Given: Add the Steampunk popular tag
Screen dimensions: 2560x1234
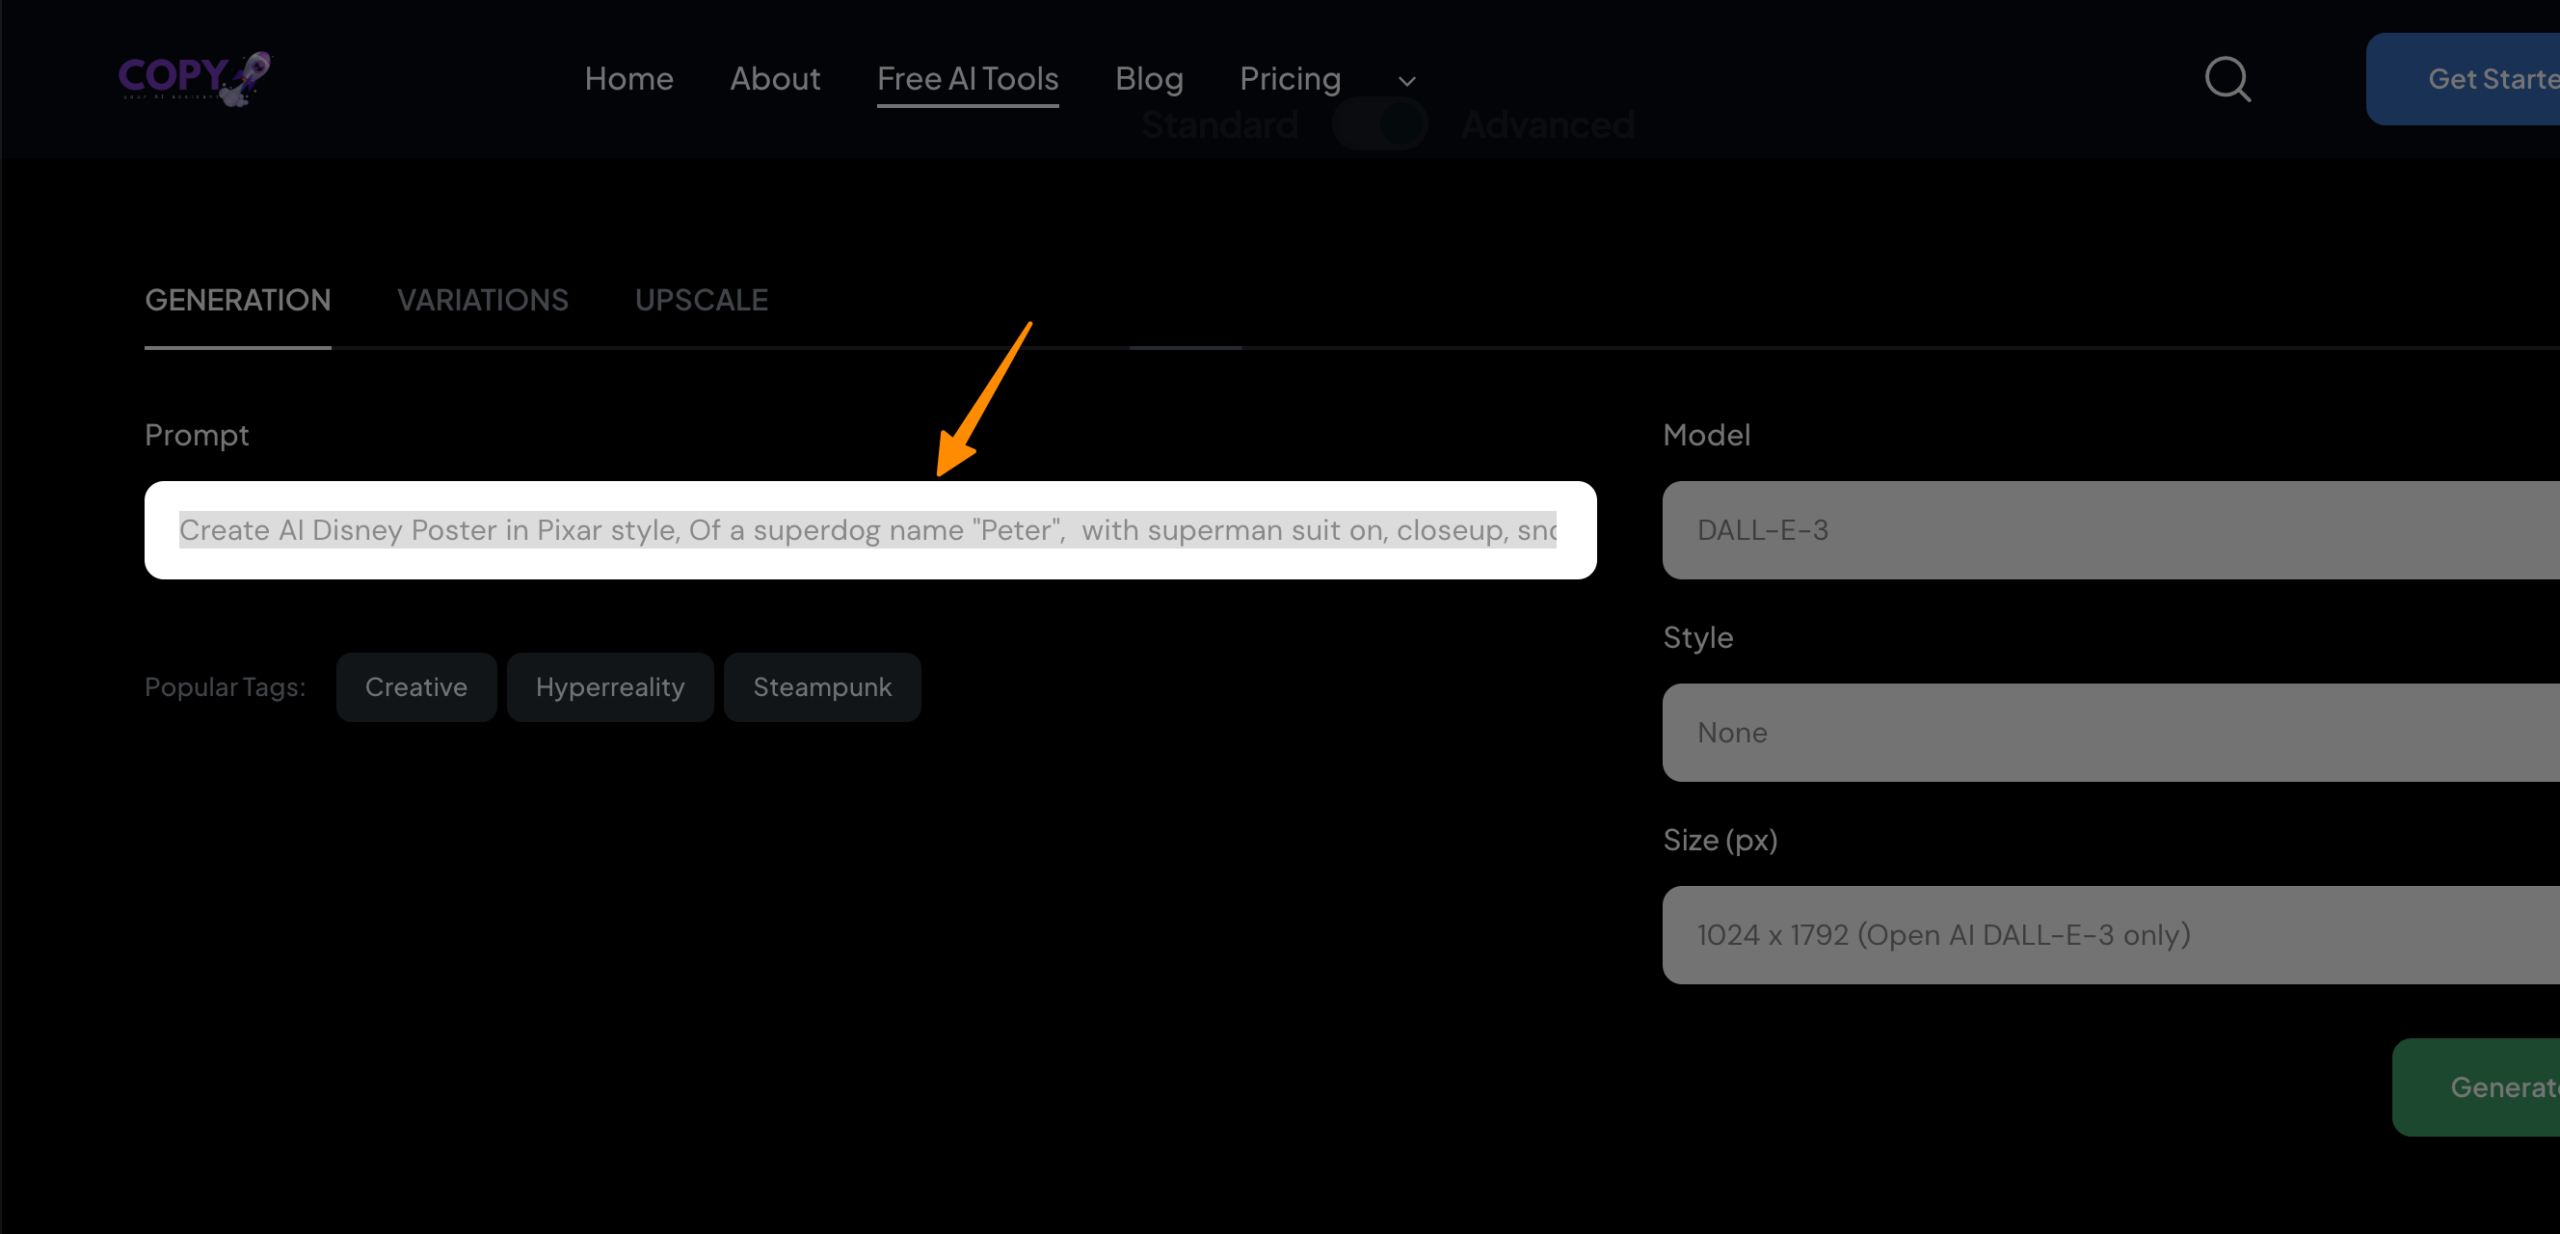Looking at the screenshot, I should click(821, 687).
